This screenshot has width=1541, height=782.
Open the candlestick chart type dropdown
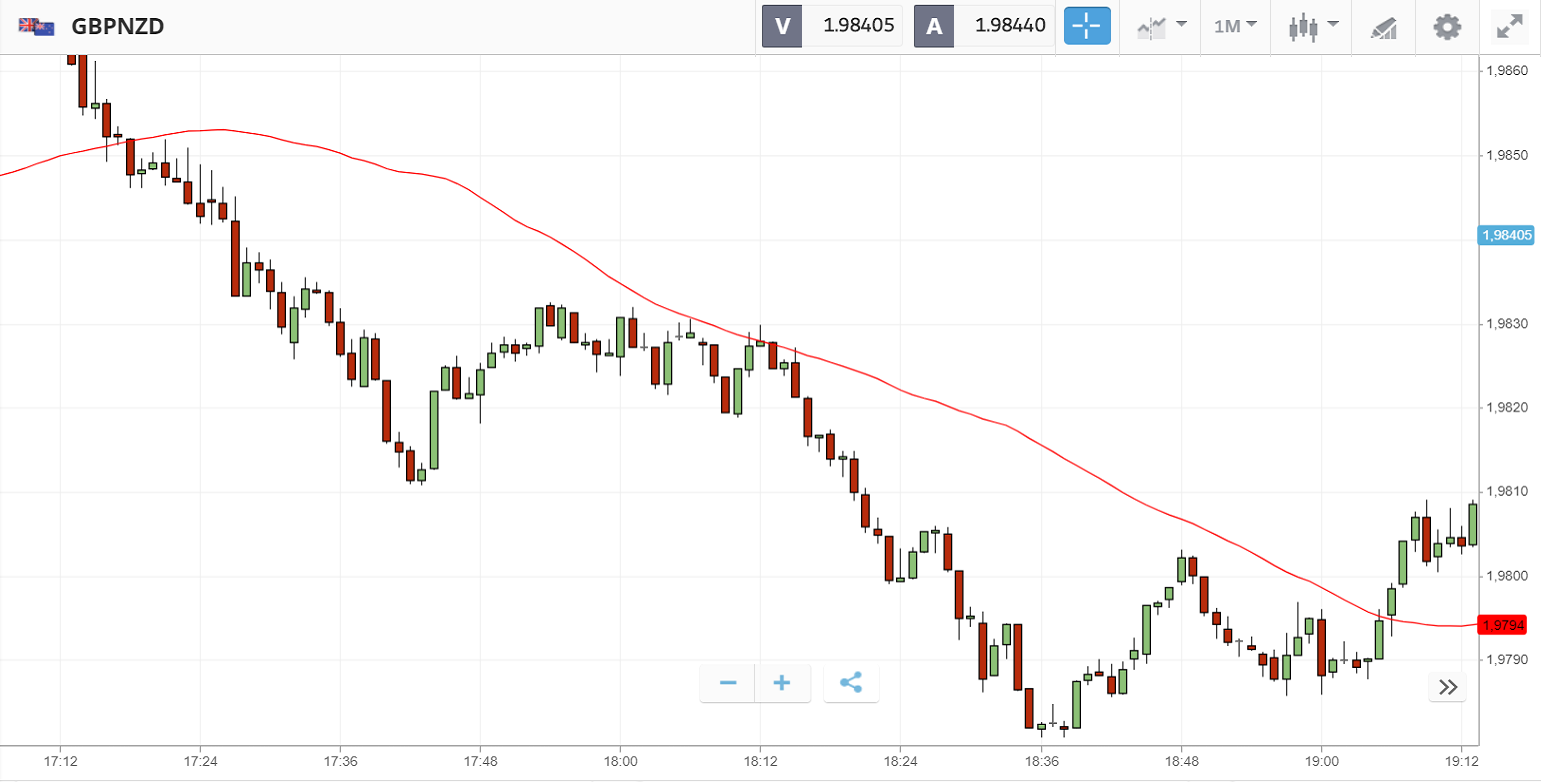1313,26
